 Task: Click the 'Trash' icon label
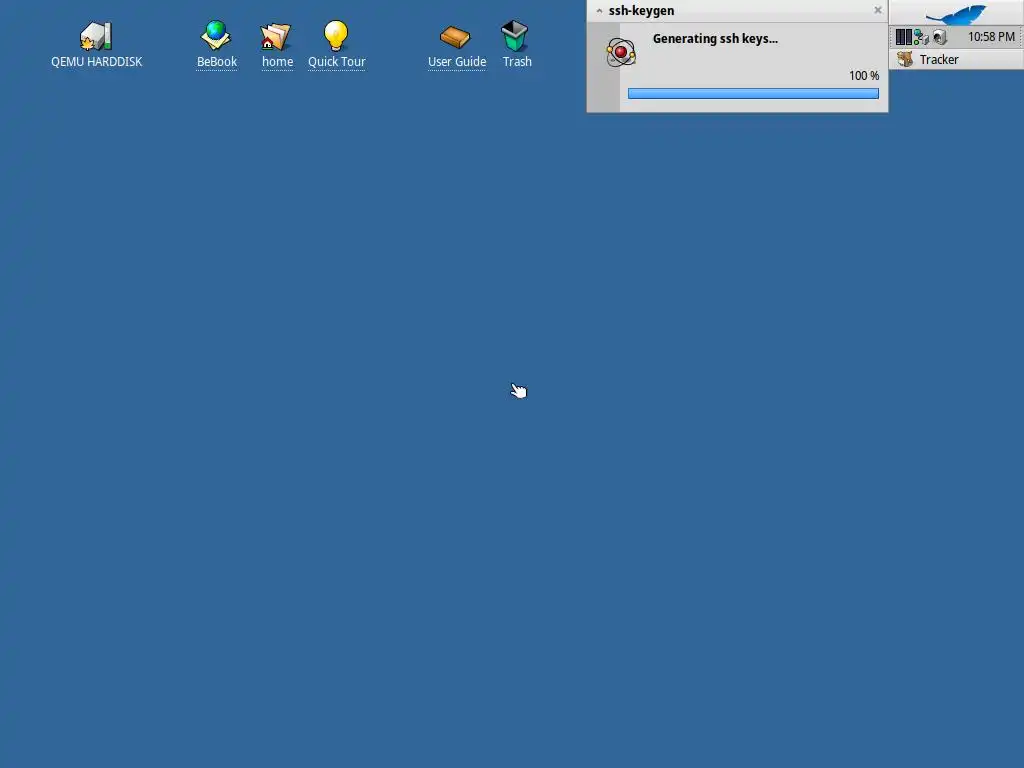tap(517, 61)
